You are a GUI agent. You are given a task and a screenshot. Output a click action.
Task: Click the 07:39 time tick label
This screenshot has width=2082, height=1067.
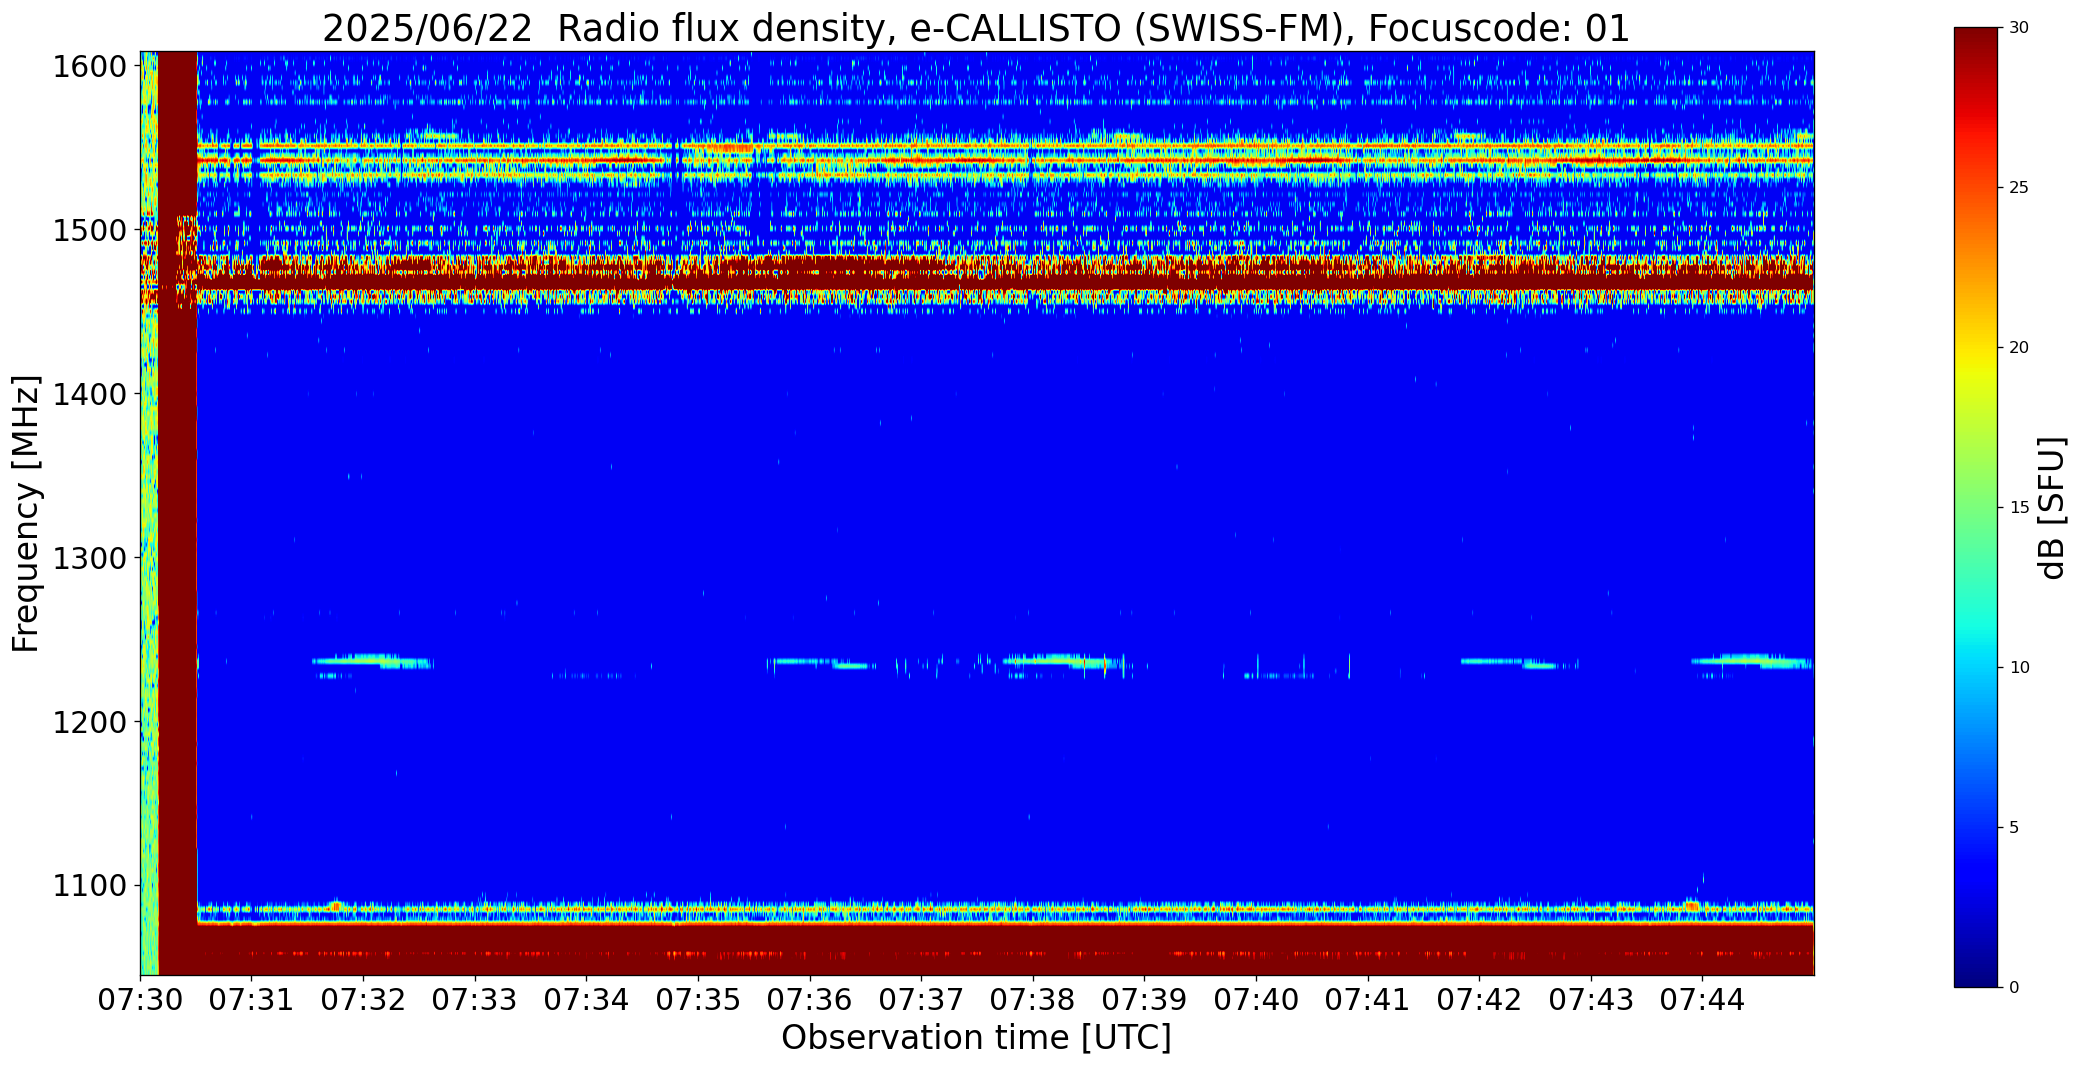point(1144,1000)
